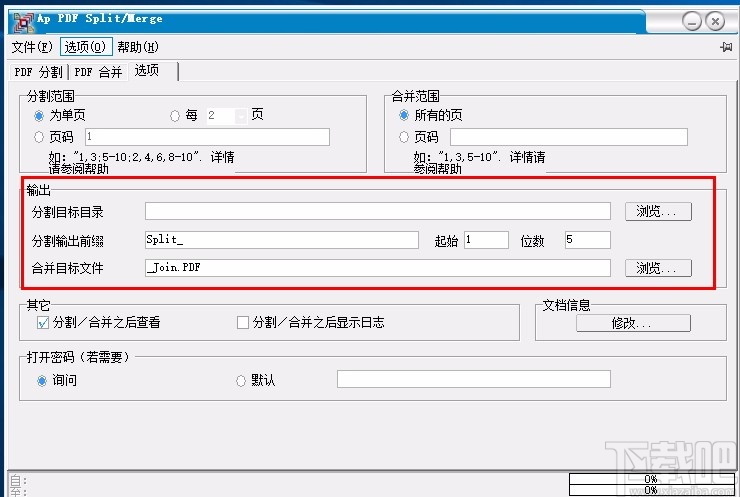The height and width of the screenshot is (497, 740).
Task: Close the Ap PDF Split/Merge window
Action: point(715,21)
